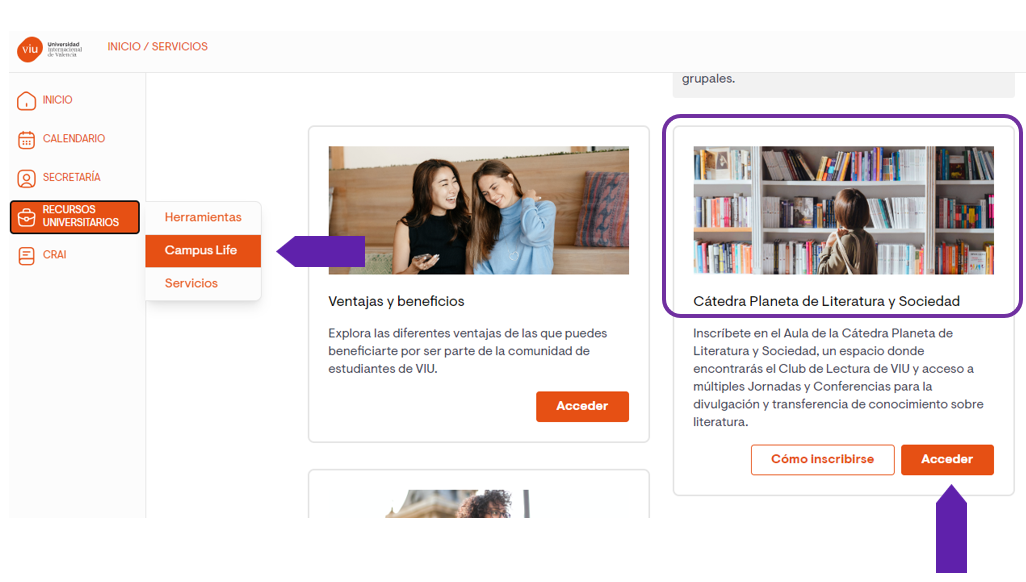
Task: Click the Calendario calendar icon
Action: [x=26, y=139]
